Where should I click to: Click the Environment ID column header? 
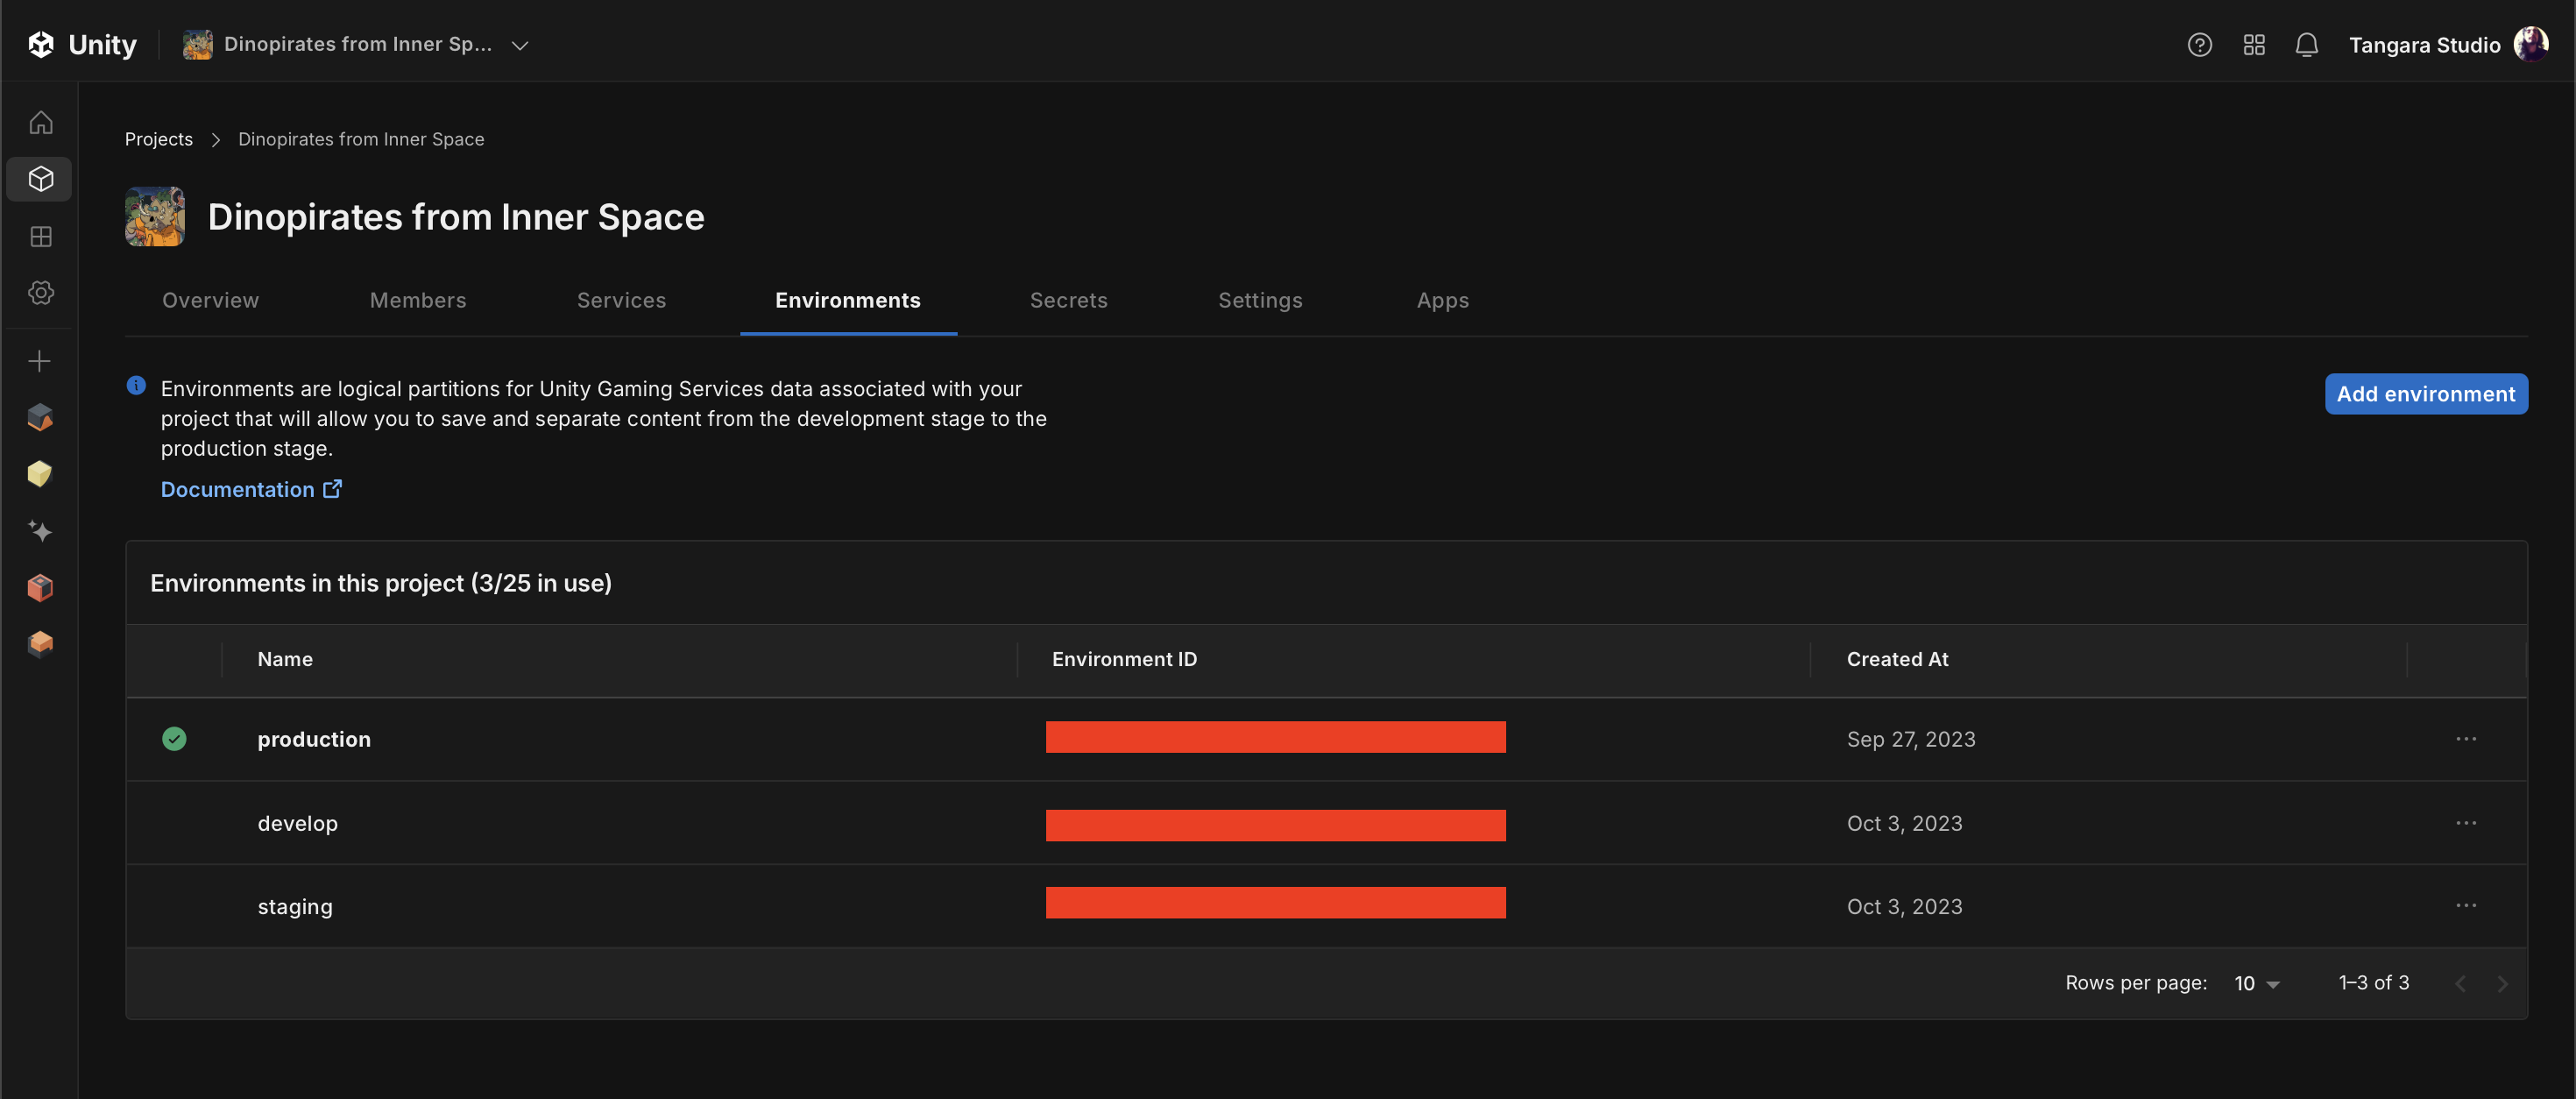pyautogui.click(x=1124, y=660)
